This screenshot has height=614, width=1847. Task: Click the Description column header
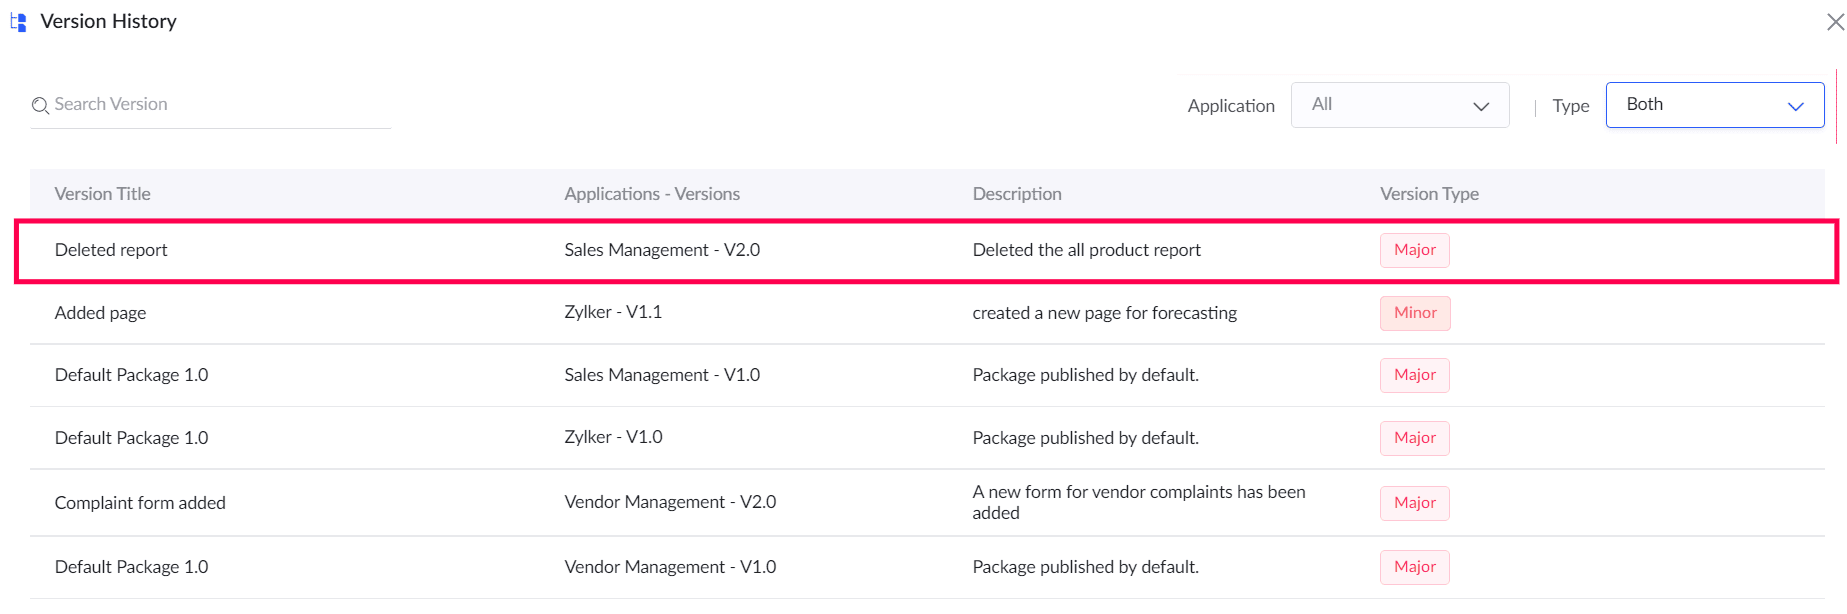click(x=1017, y=194)
